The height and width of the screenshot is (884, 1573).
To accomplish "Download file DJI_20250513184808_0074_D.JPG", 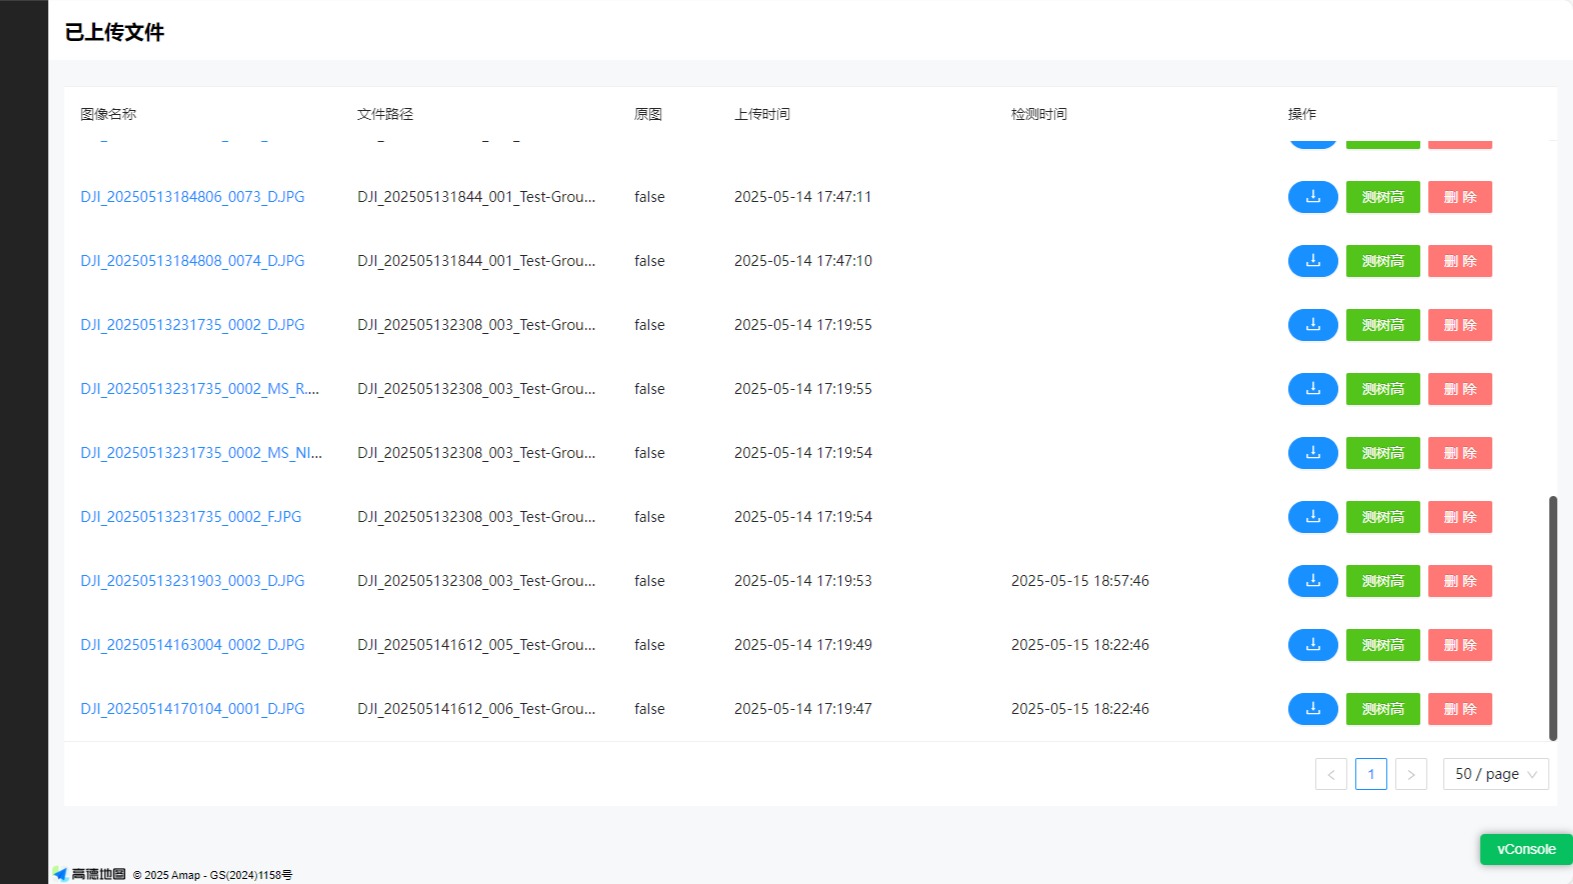I will click(1312, 261).
